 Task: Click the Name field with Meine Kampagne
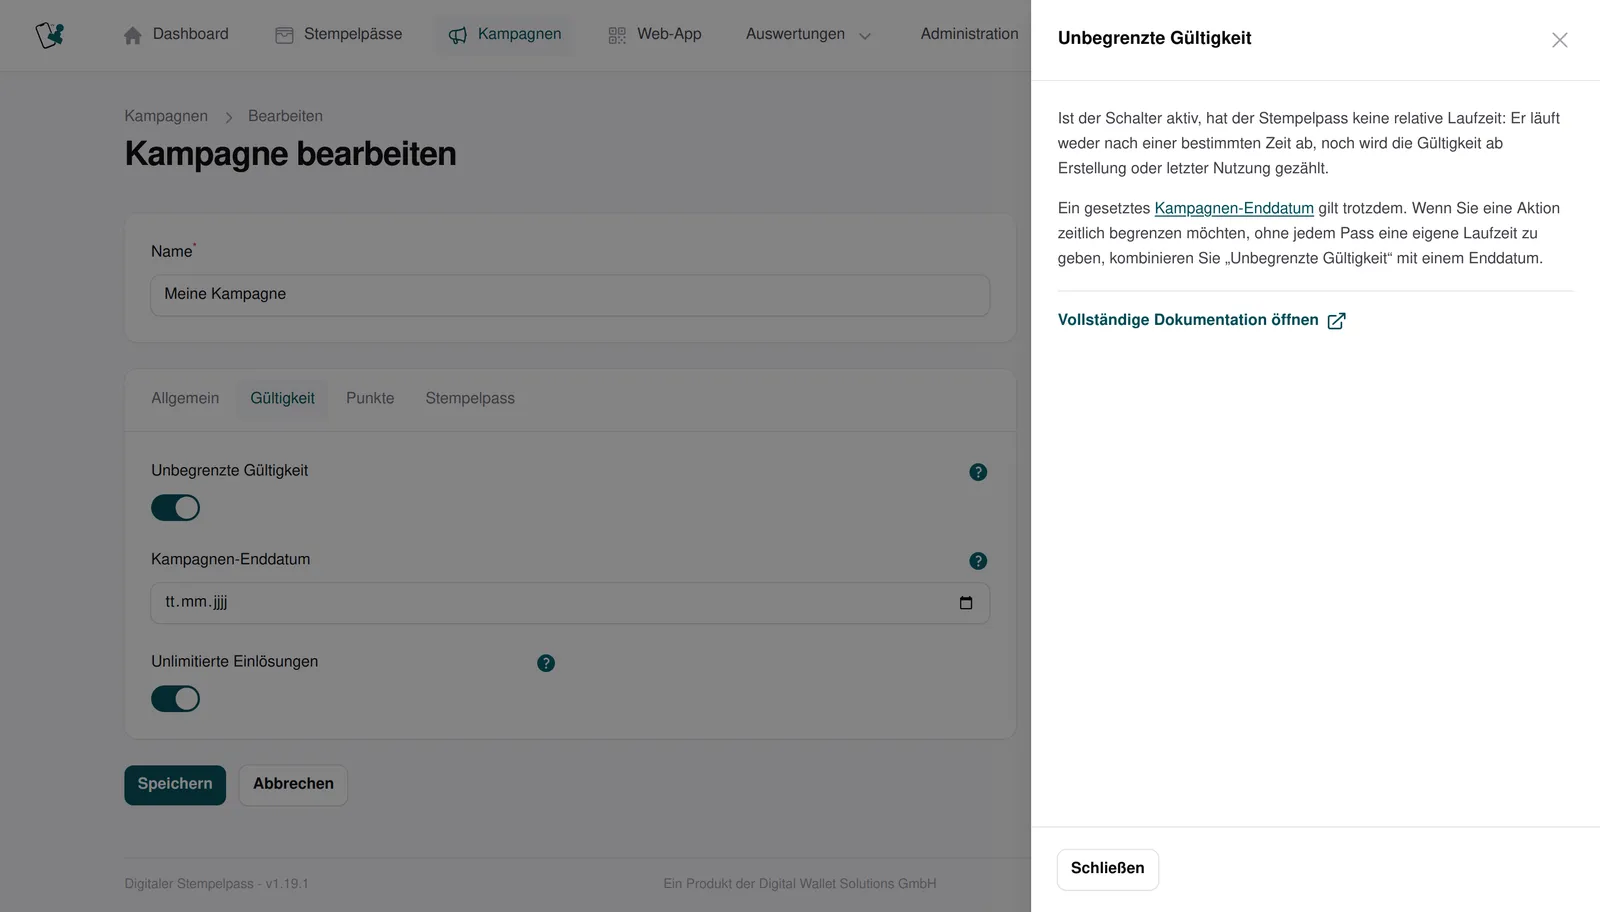570,295
